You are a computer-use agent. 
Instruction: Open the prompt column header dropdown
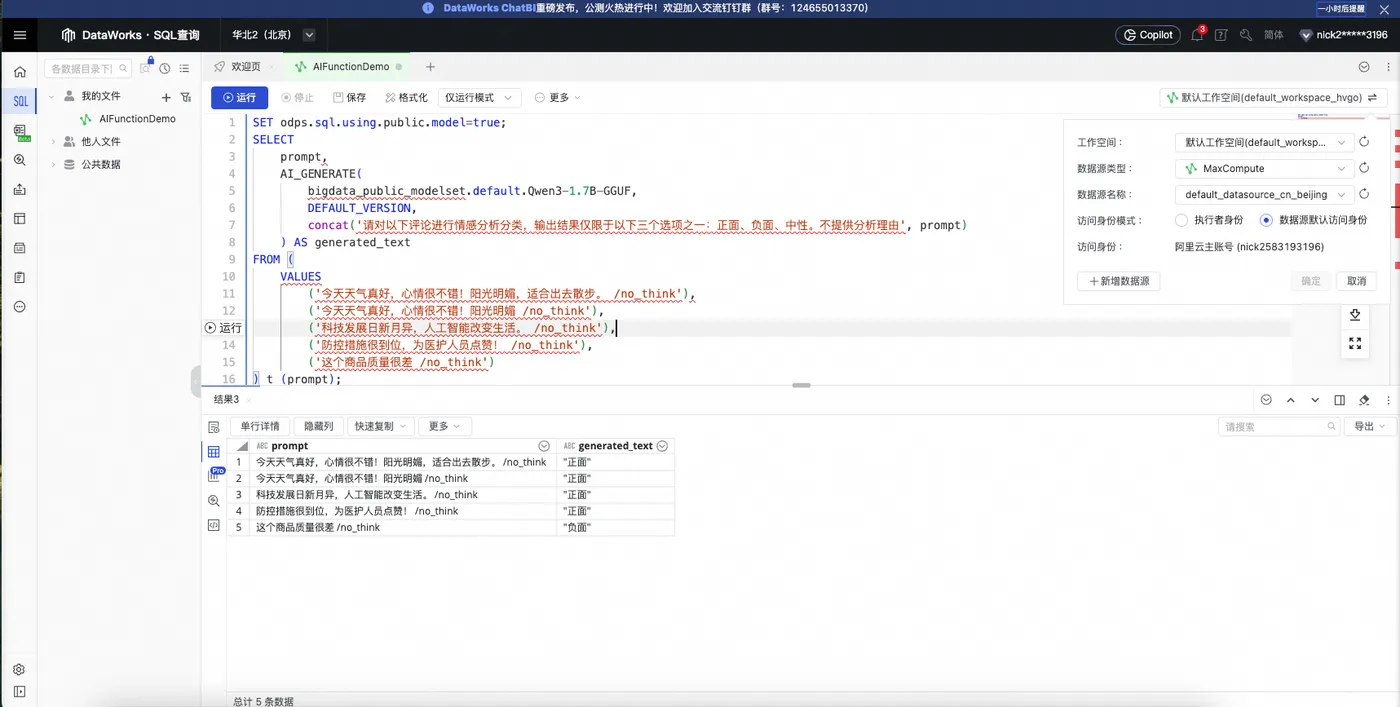(x=544, y=446)
